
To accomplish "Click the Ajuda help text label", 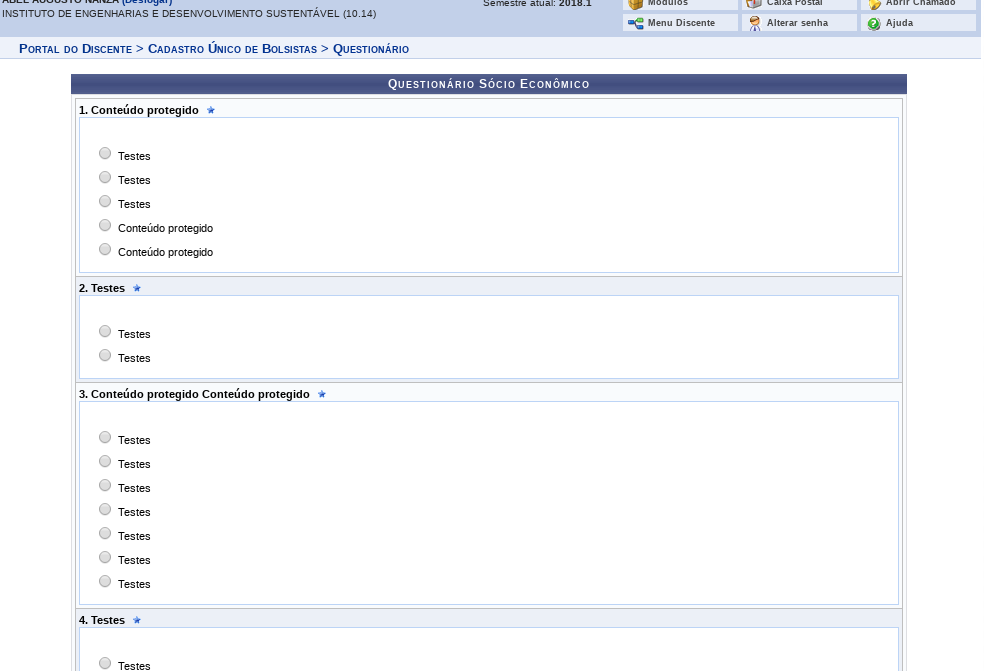I will (x=899, y=23).
